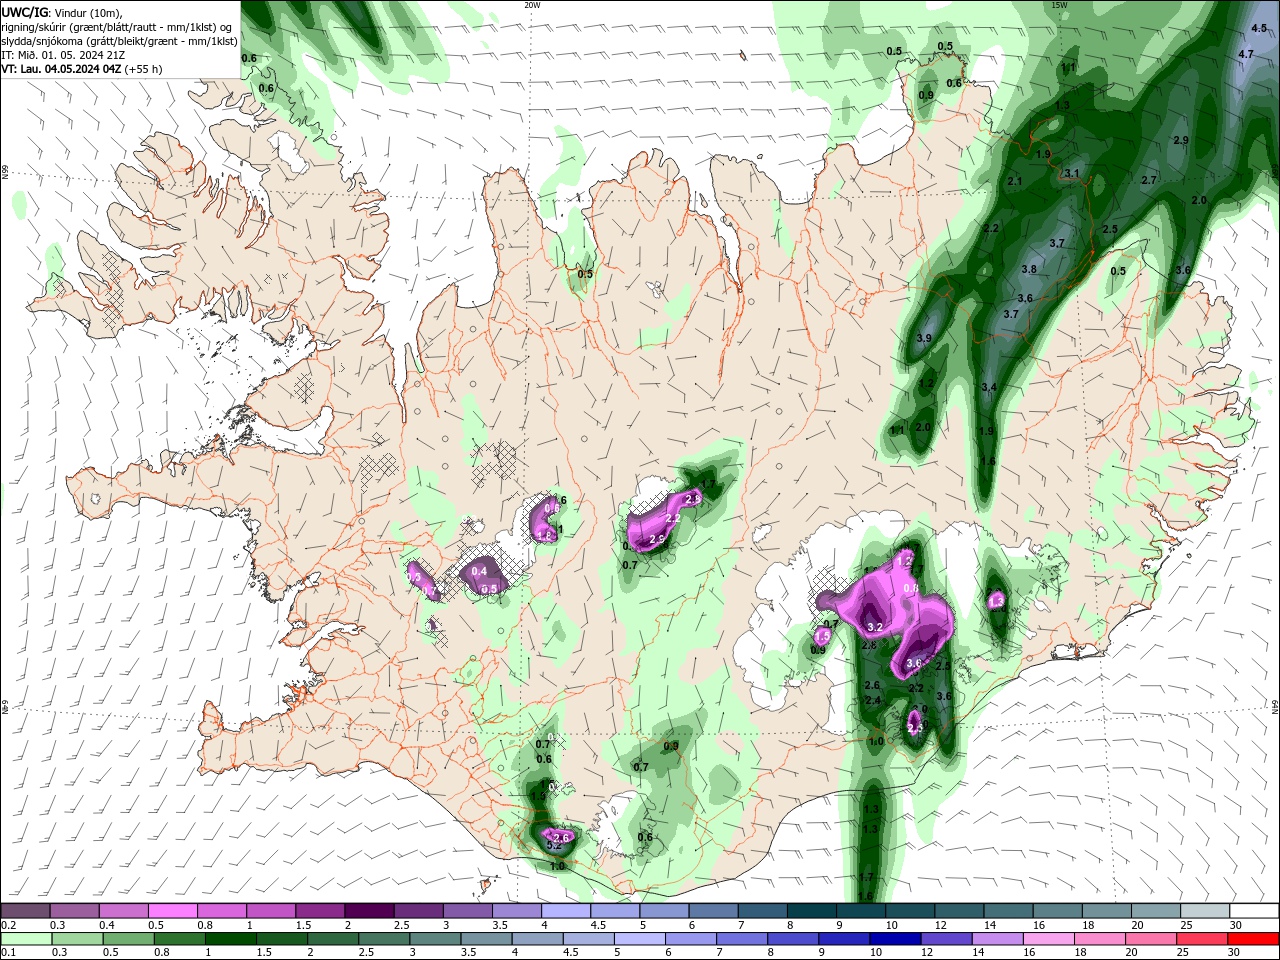Click the pale grey swatch labeled 25, upper row
The width and height of the screenshot is (1280, 960).
[1205, 911]
